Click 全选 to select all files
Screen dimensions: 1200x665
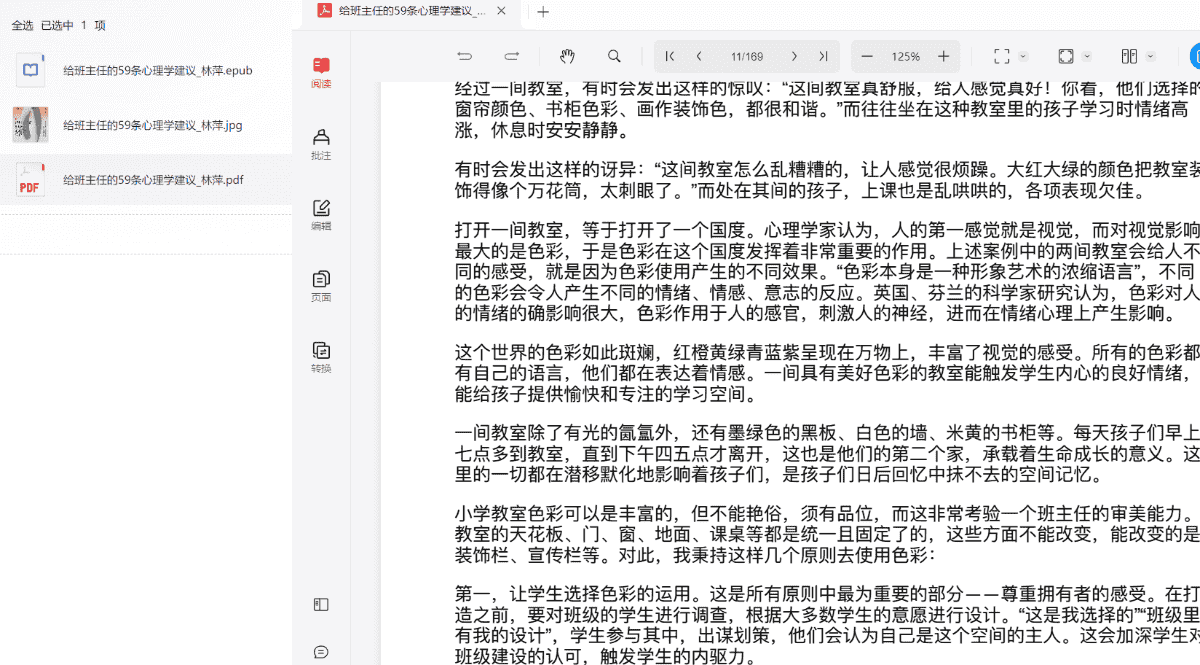tap(22, 26)
